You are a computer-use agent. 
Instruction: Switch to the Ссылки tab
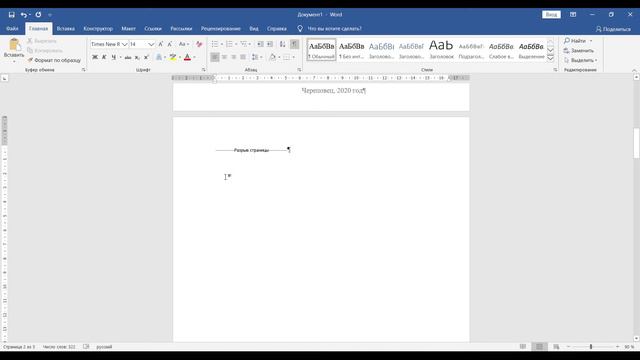(153, 29)
